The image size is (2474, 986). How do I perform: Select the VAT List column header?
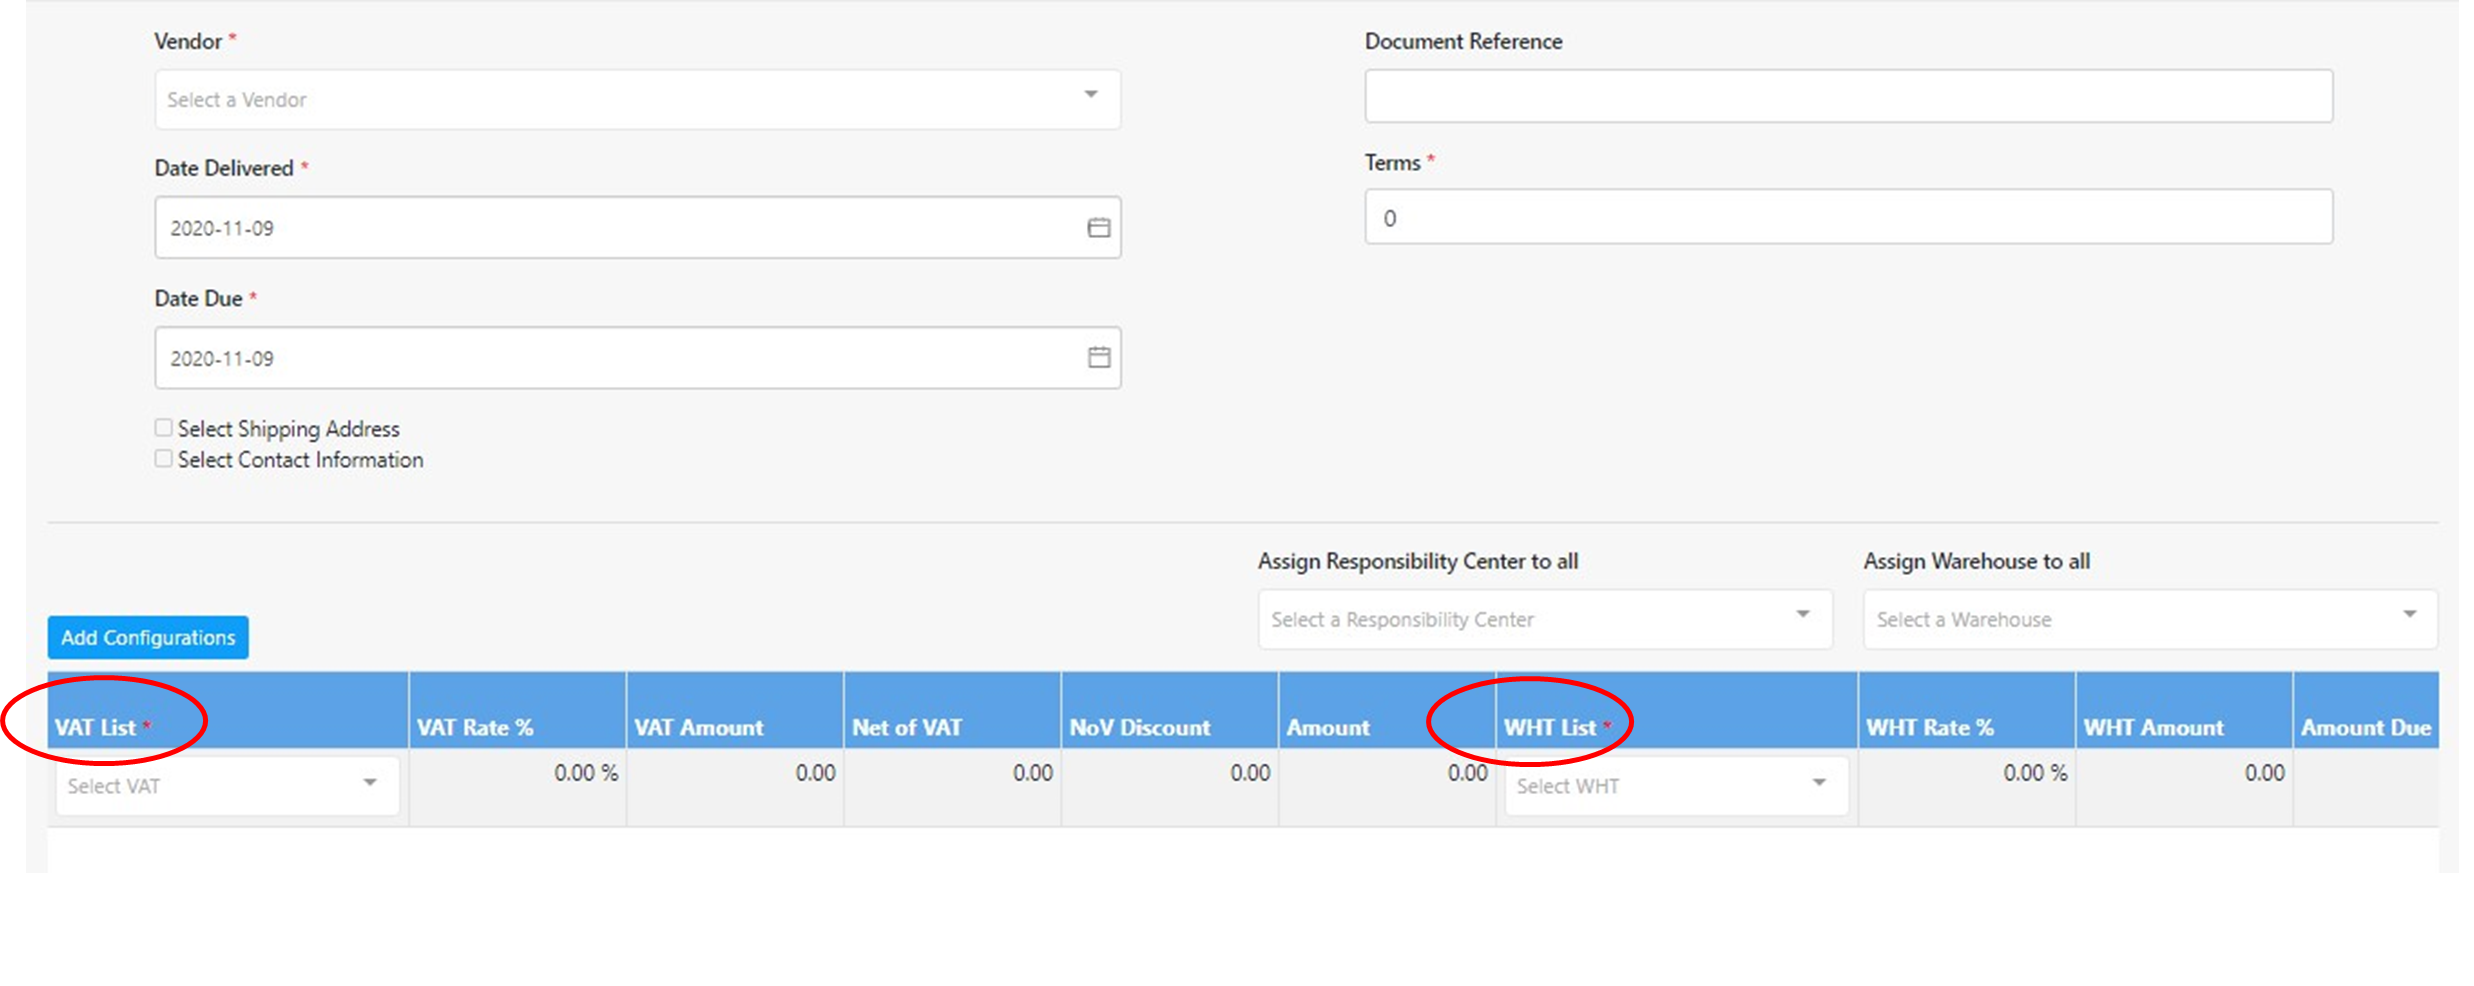pyautogui.click(x=96, y=727)
